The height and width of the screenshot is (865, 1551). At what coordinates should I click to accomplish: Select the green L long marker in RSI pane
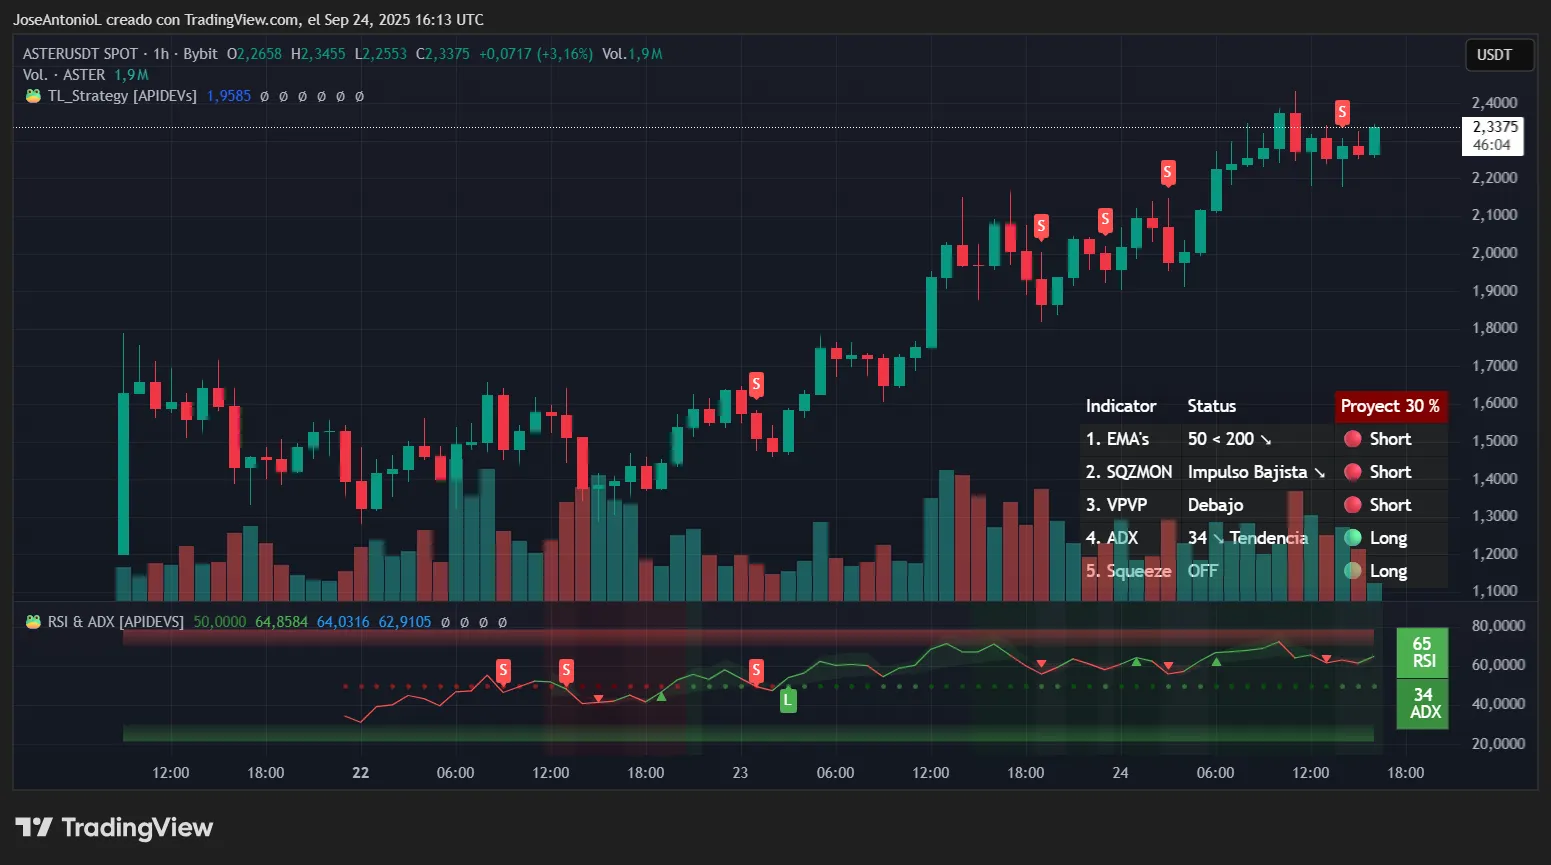click(x=788, y=700)
